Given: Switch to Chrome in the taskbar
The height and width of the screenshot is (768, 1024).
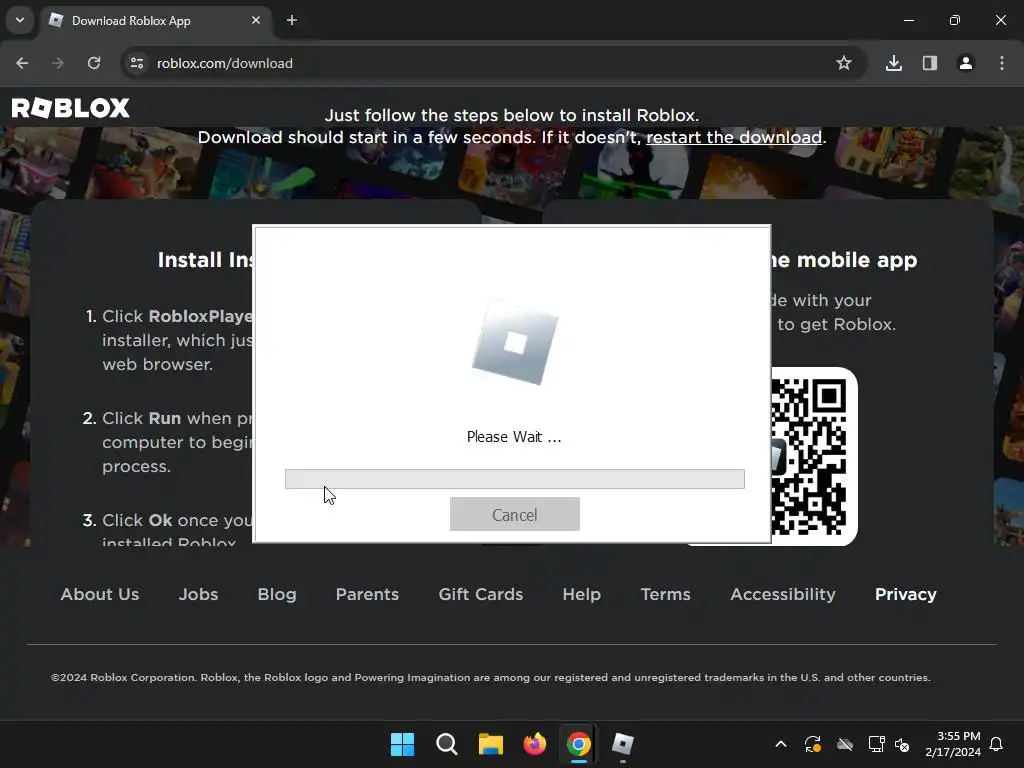Looking at the screenshot, I should (x=579, y=744).
